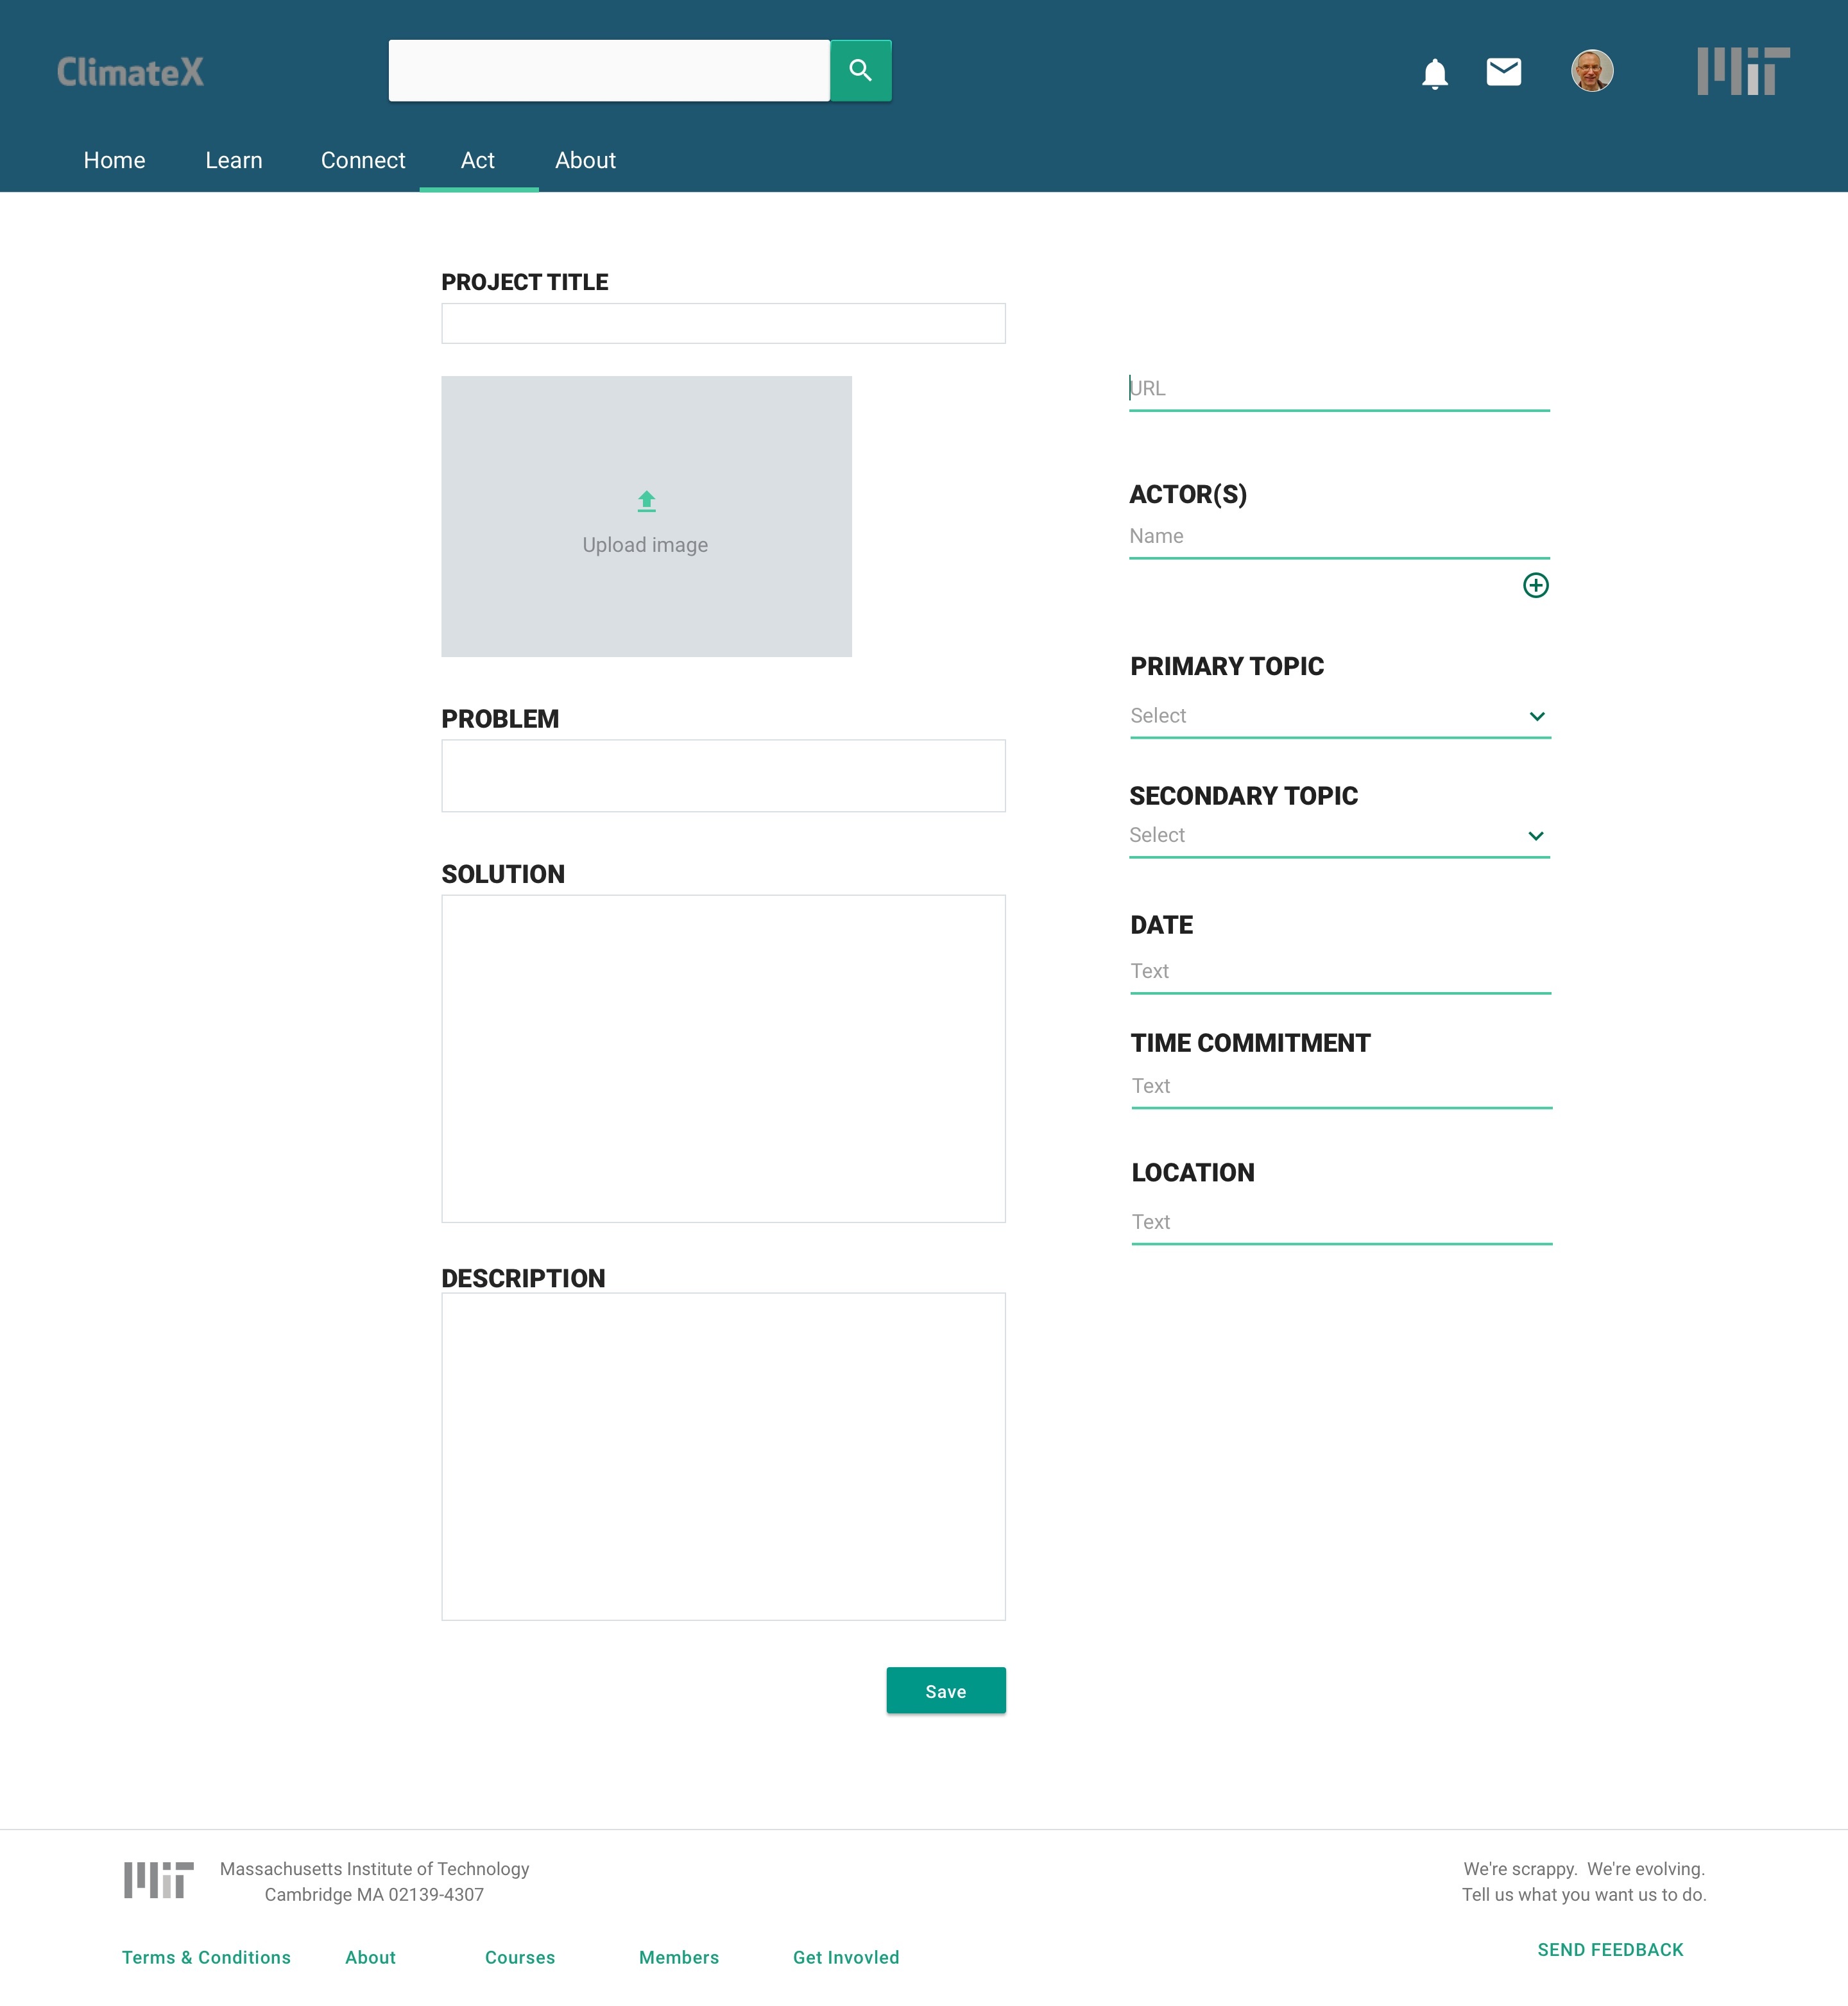
Task: Open Terms & Conditions footer link
Action: 206,1957
